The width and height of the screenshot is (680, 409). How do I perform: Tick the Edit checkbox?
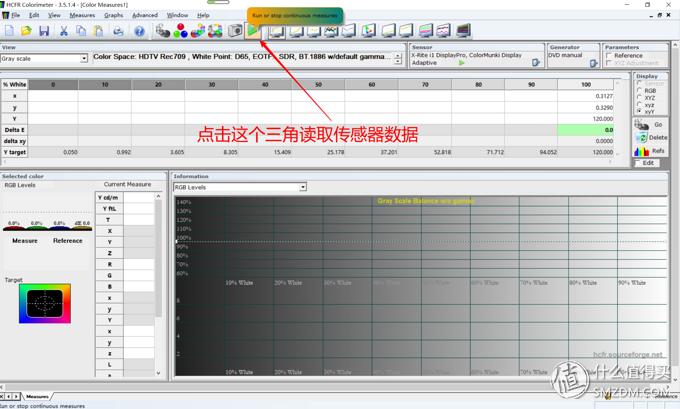638,164
